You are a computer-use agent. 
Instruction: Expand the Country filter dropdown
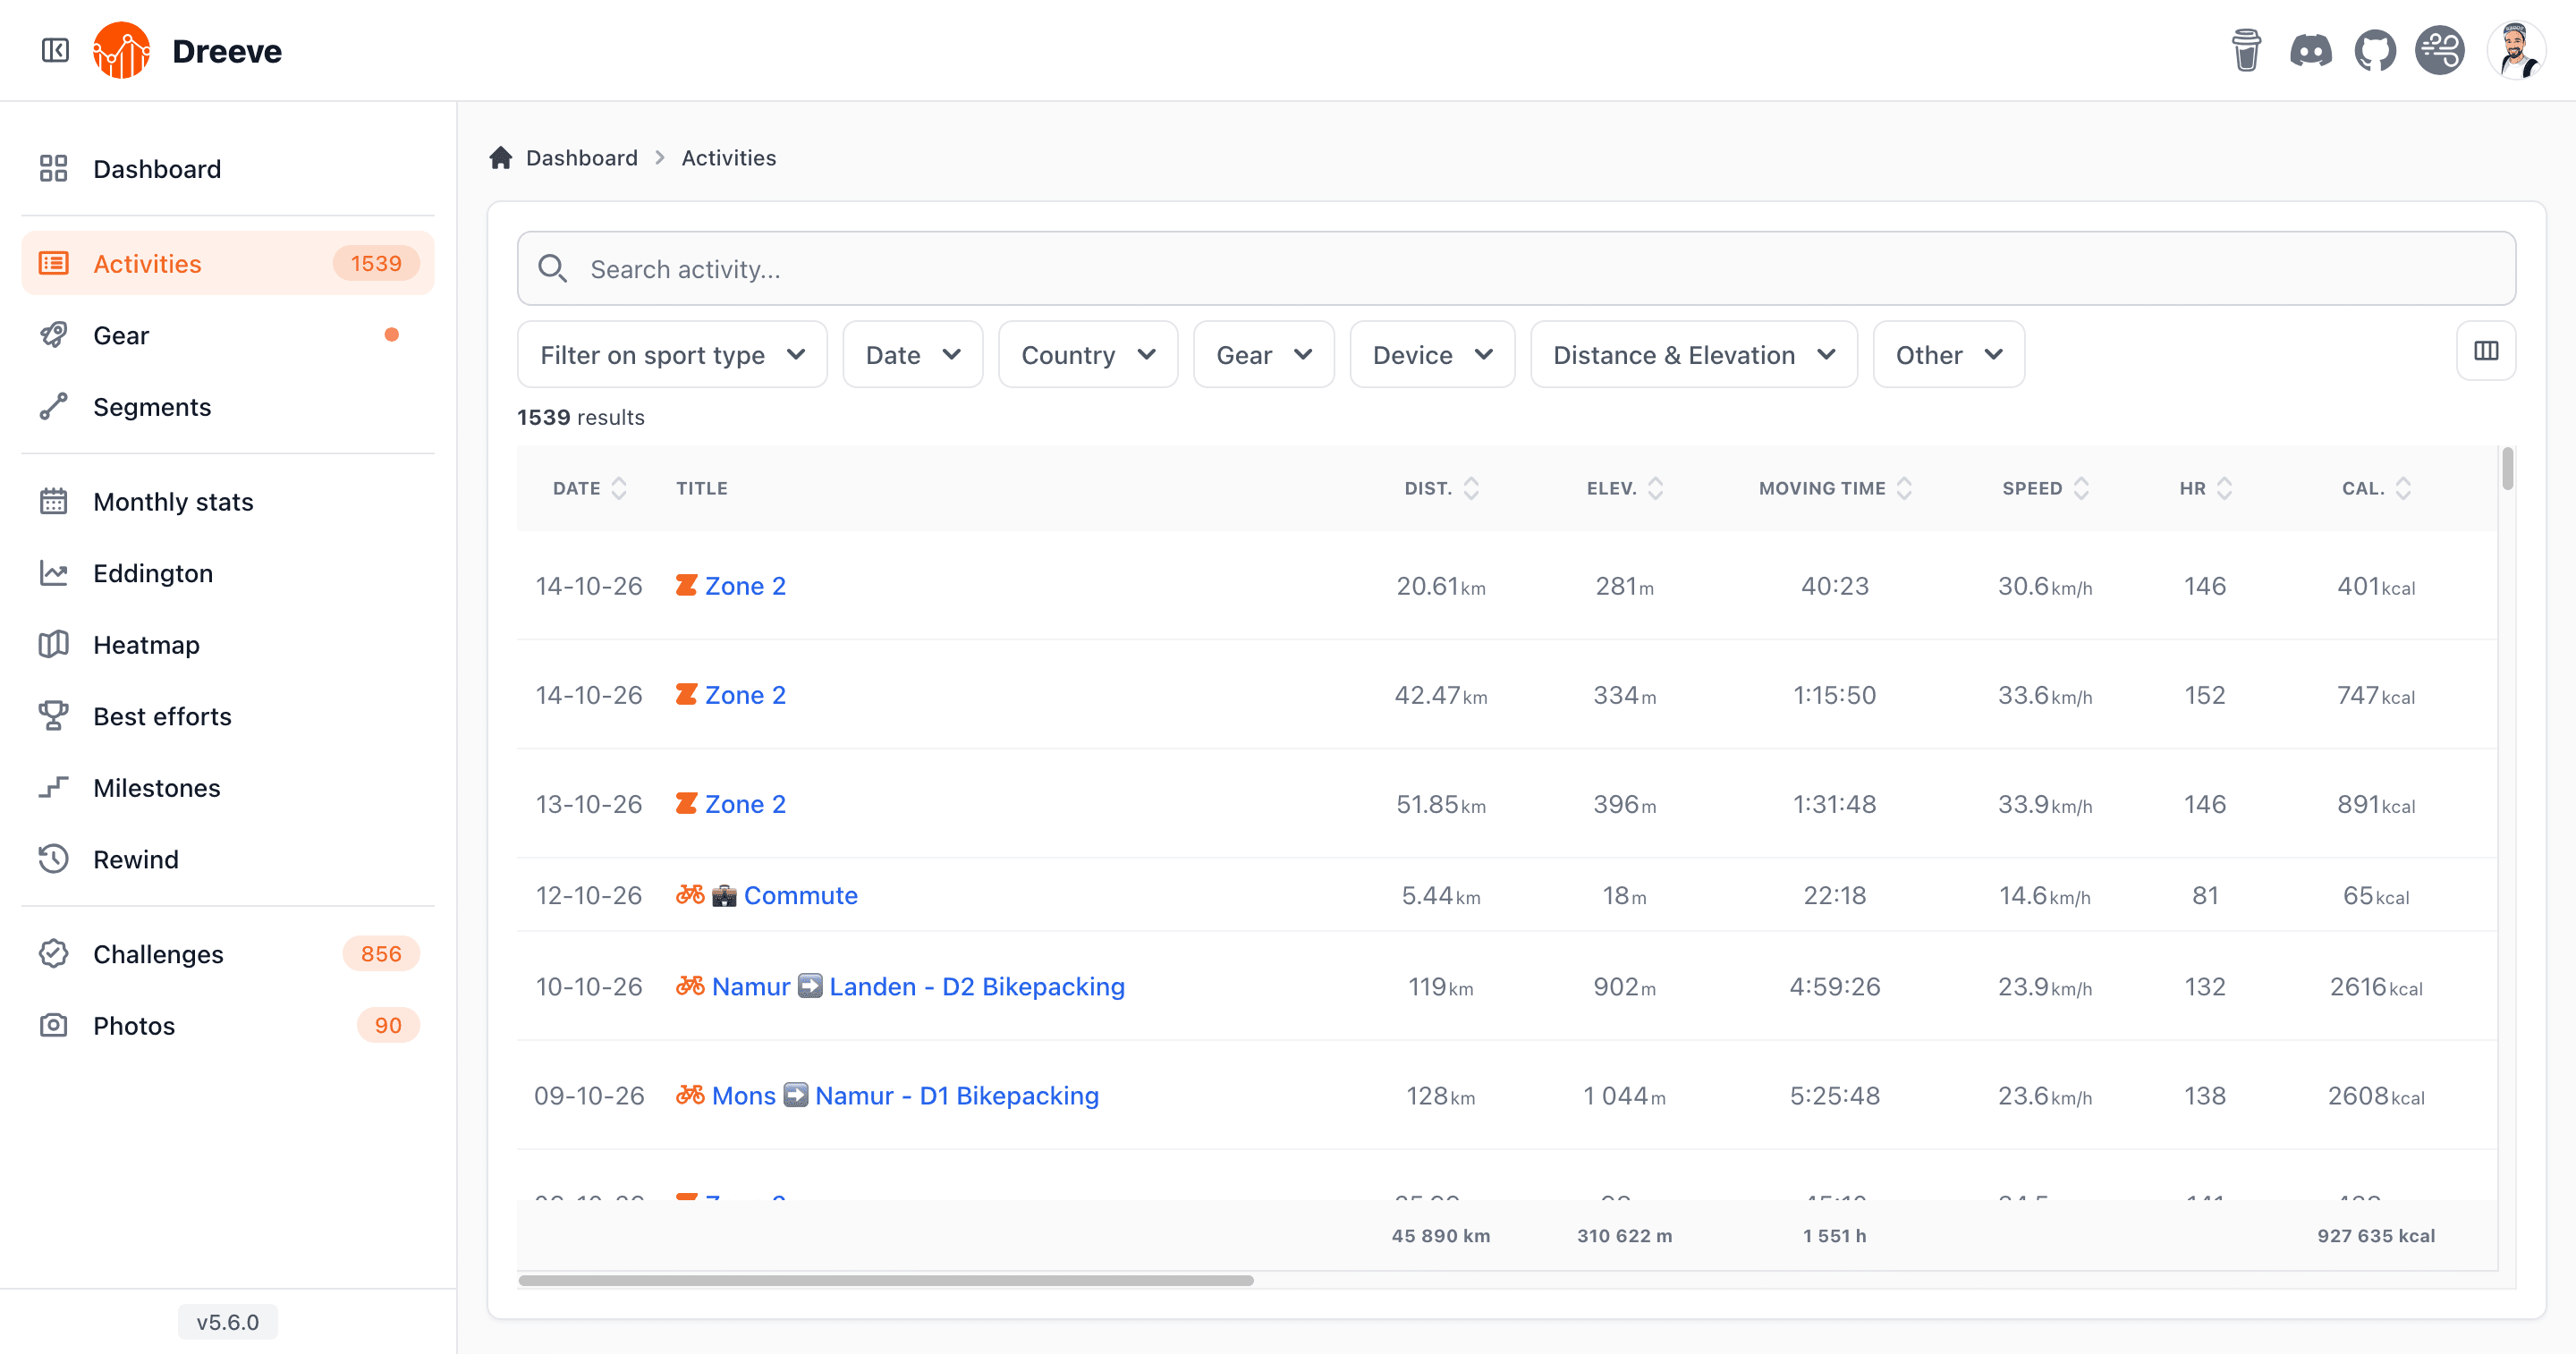pyautogui.click(x=1088, y=355)
